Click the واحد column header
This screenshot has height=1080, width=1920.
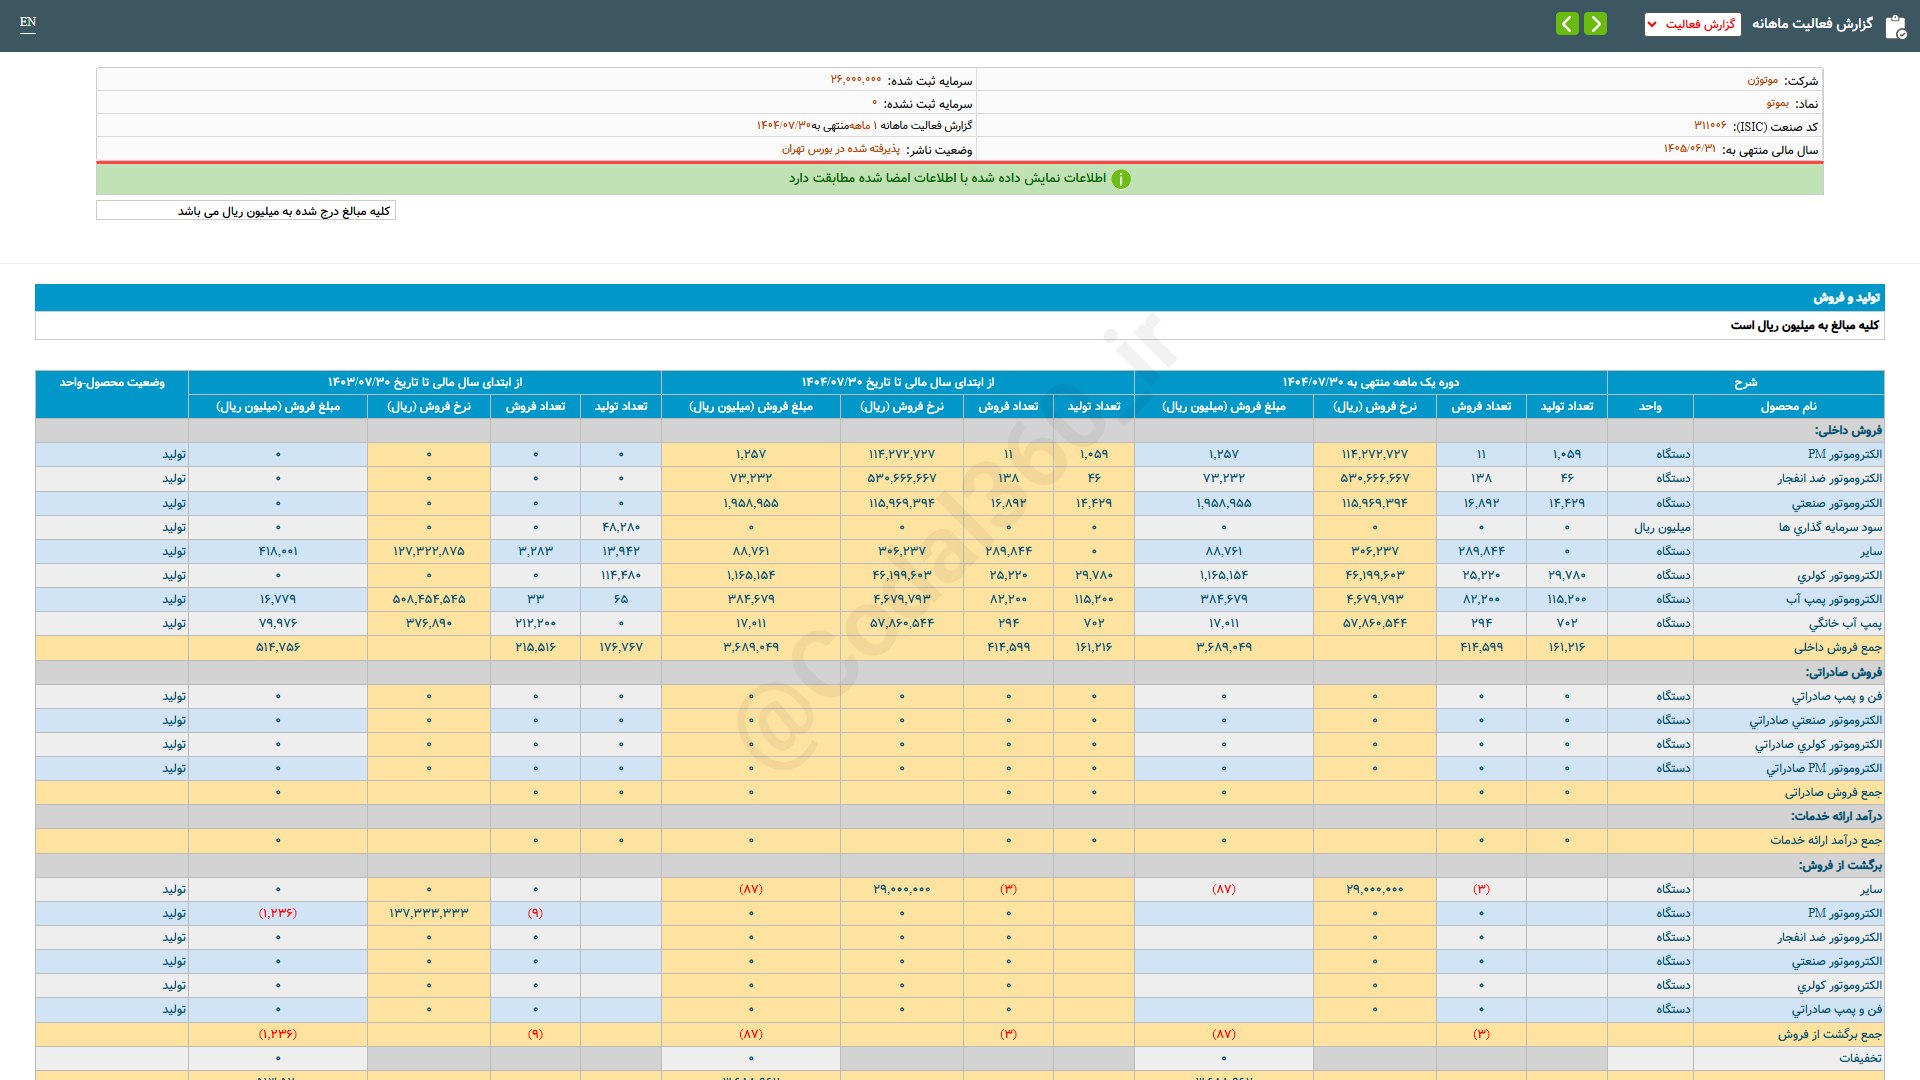pos(1650,407)
